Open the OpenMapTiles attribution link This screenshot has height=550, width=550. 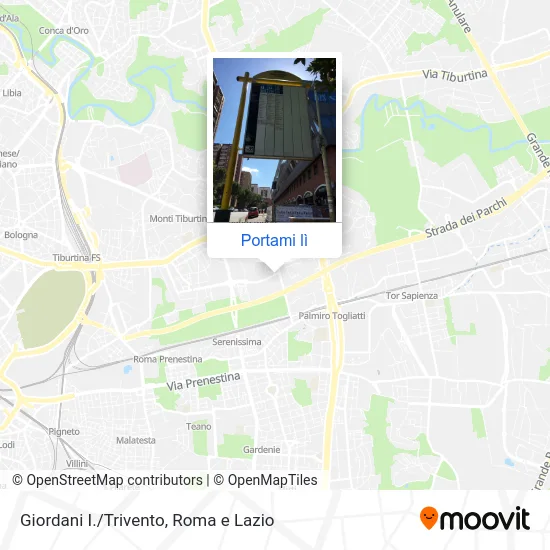pos(266,480)
